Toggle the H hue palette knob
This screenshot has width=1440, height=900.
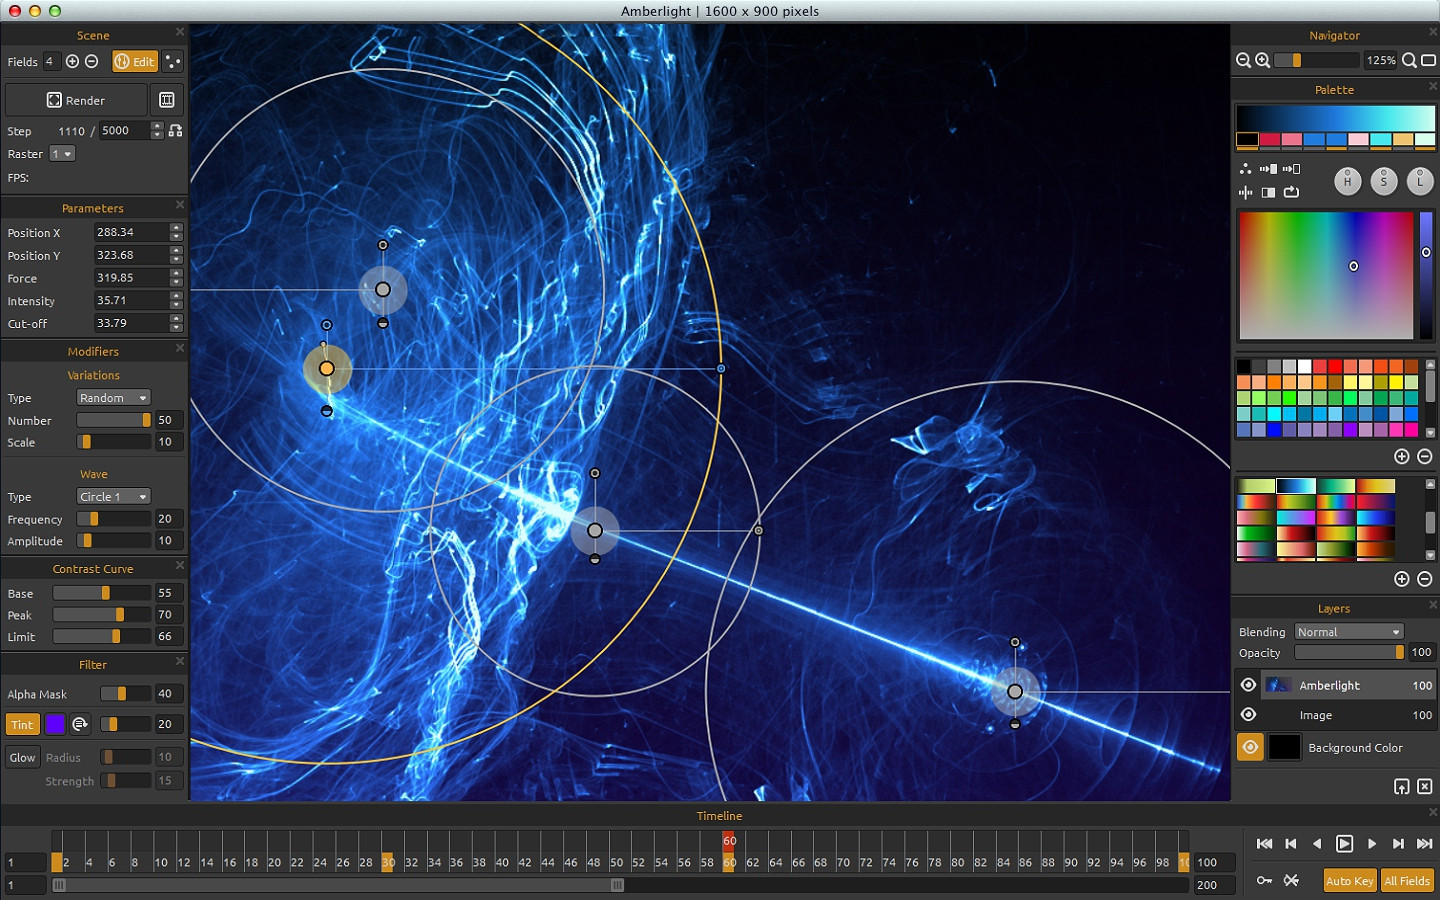point(1348,181)
